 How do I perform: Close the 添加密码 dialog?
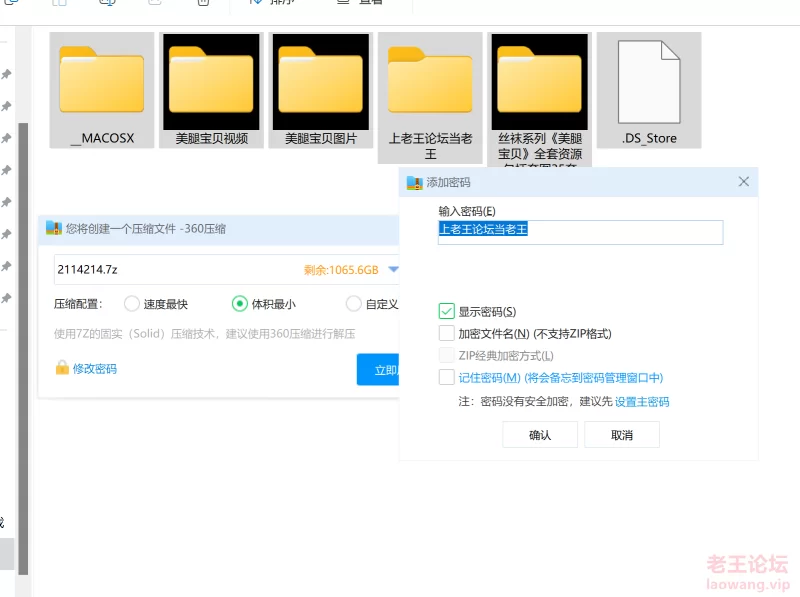coord(743,182)
